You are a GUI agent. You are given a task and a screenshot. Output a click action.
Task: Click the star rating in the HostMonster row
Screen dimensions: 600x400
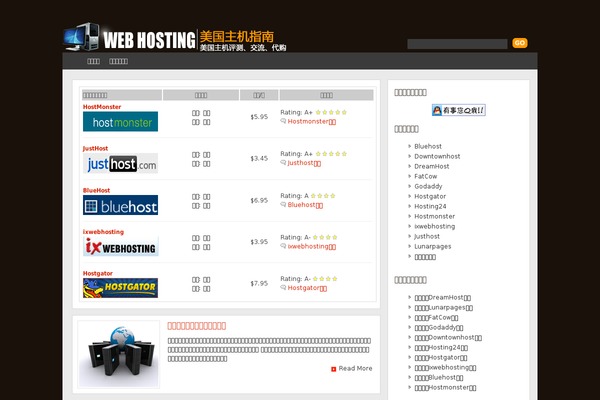click(331, 112)
